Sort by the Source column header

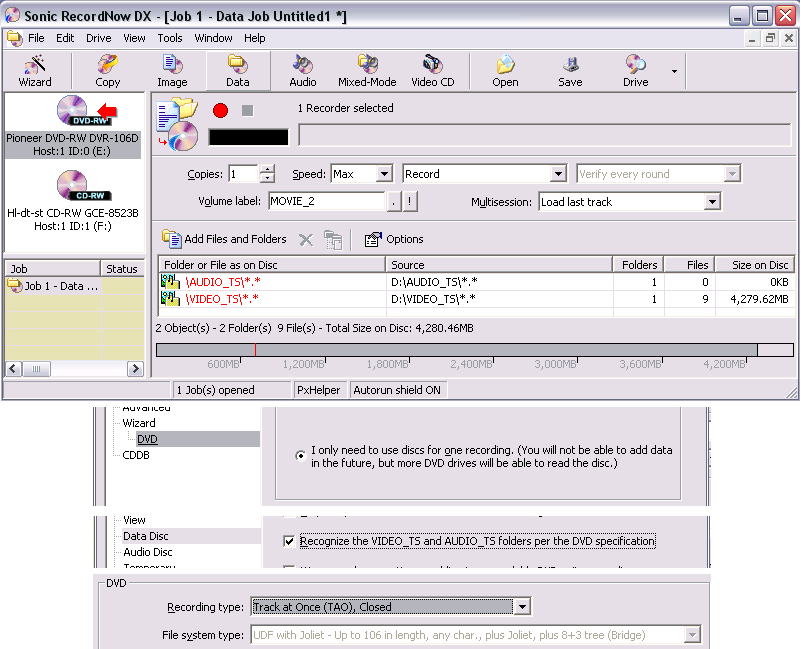coord(499,265)
